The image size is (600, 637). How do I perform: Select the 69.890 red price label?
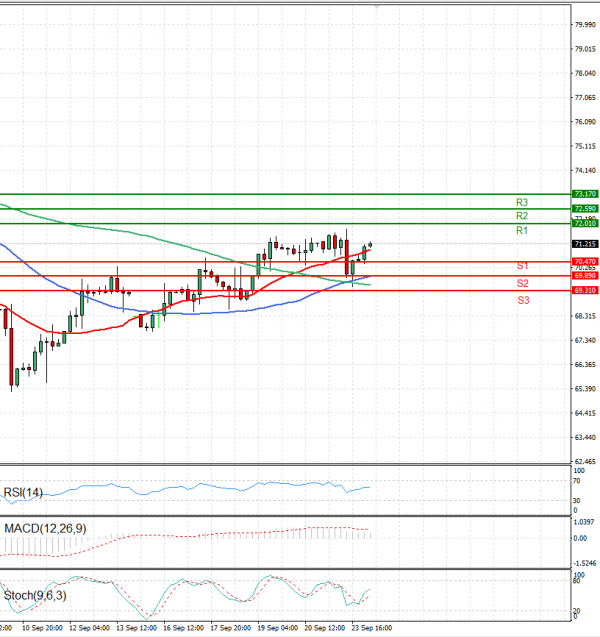click(x=585, y=275)
